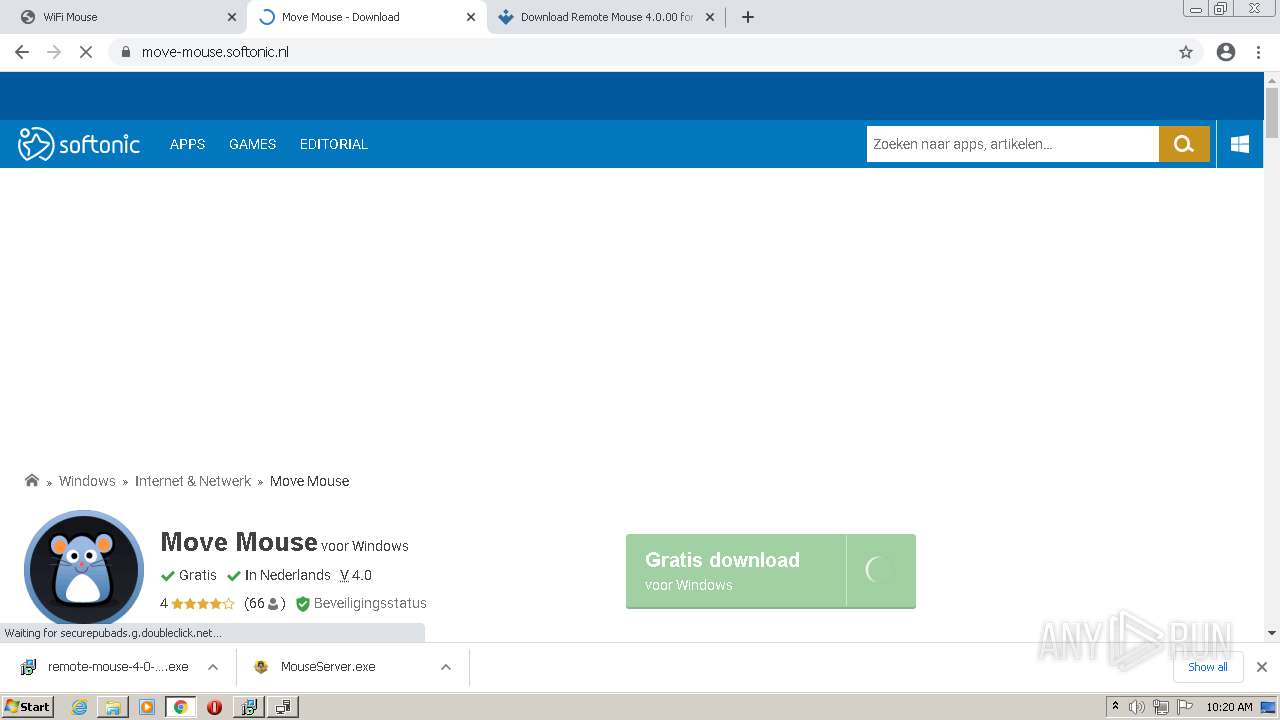
Task: Open the media player taskbar icon
Action: tap(147, 707)
